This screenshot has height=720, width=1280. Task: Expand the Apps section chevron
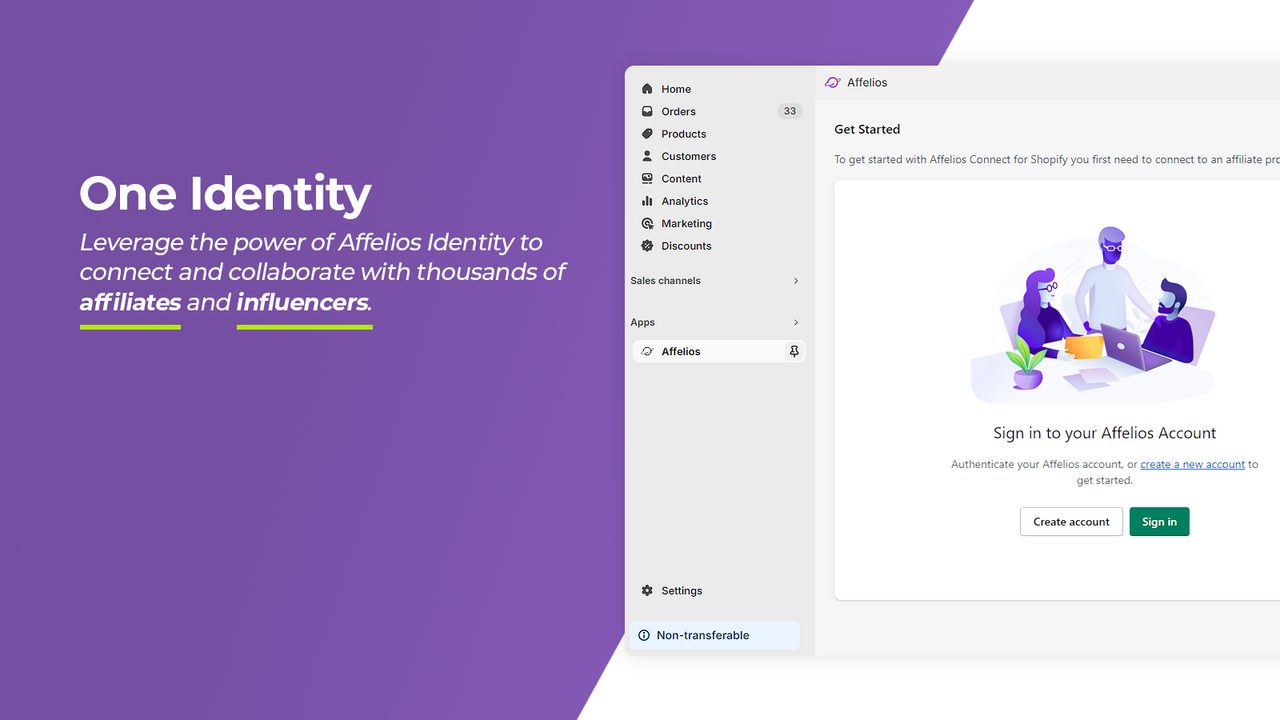click(796, 322)
